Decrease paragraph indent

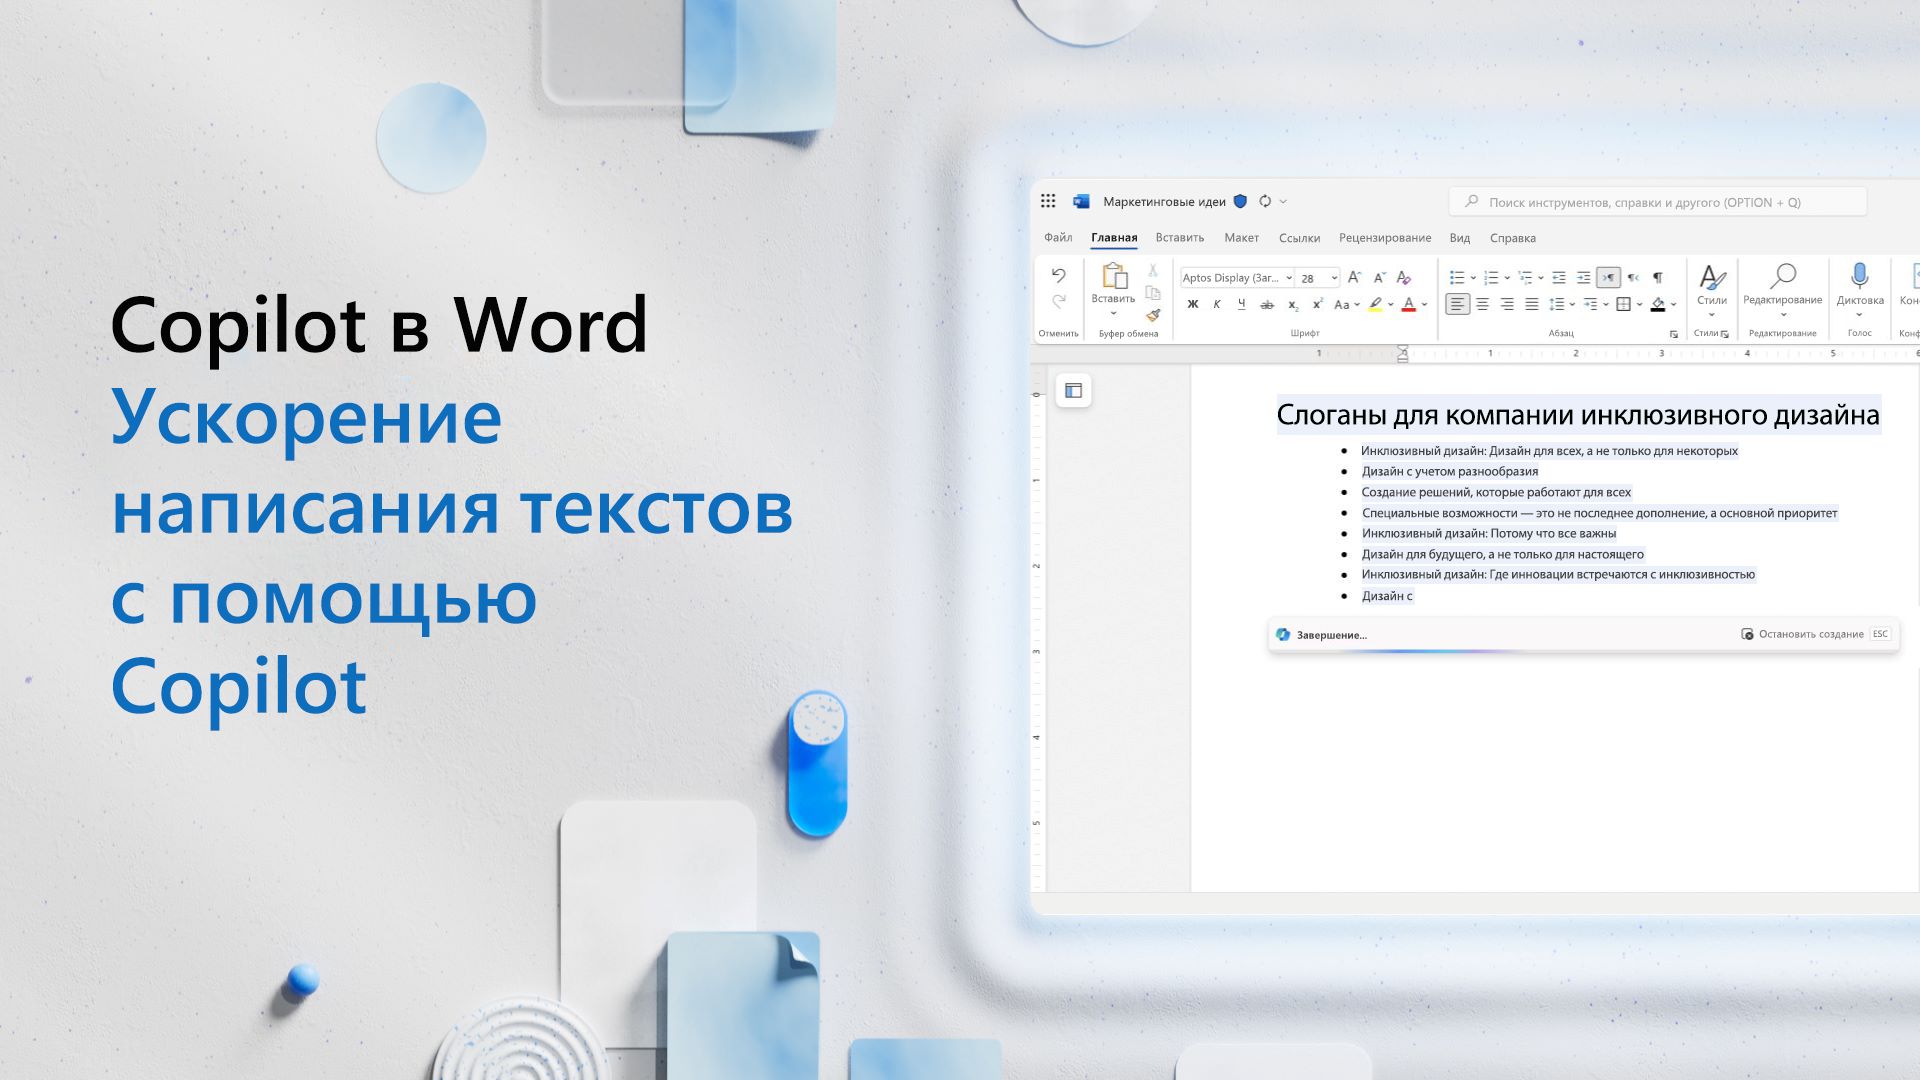[x=1558, y=277]
